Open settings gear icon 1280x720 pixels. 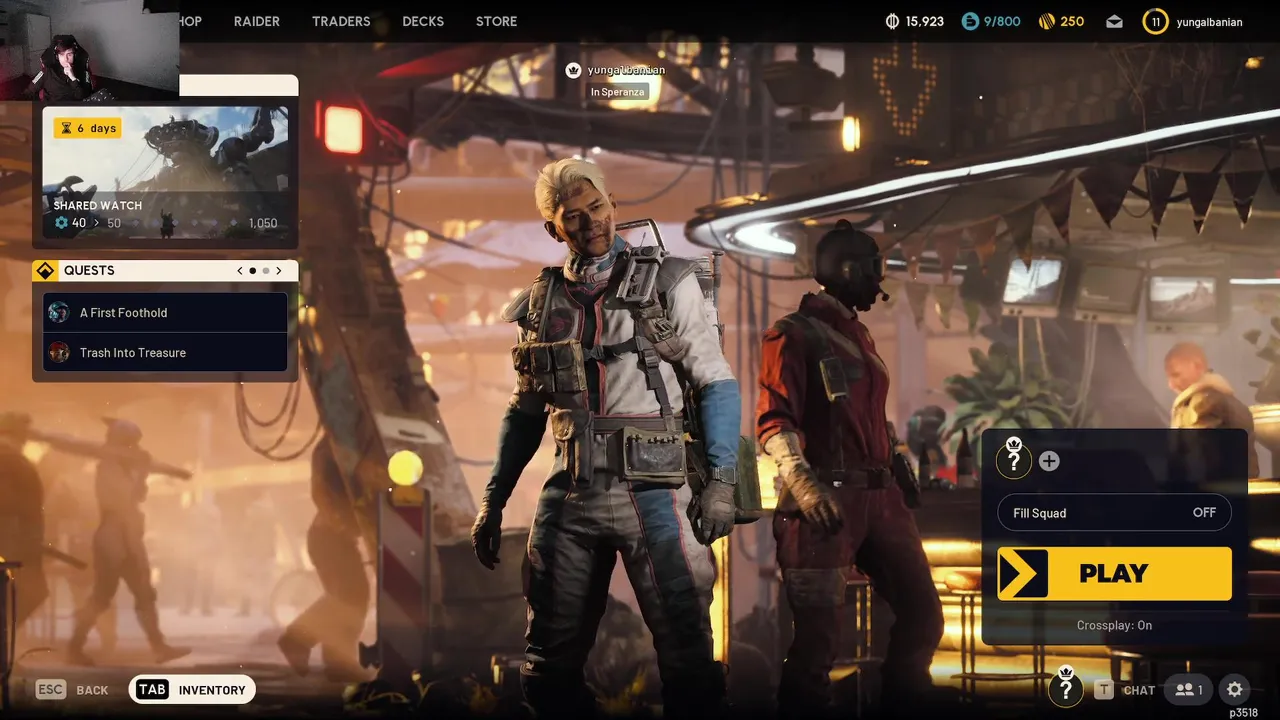coord(1235,689)
